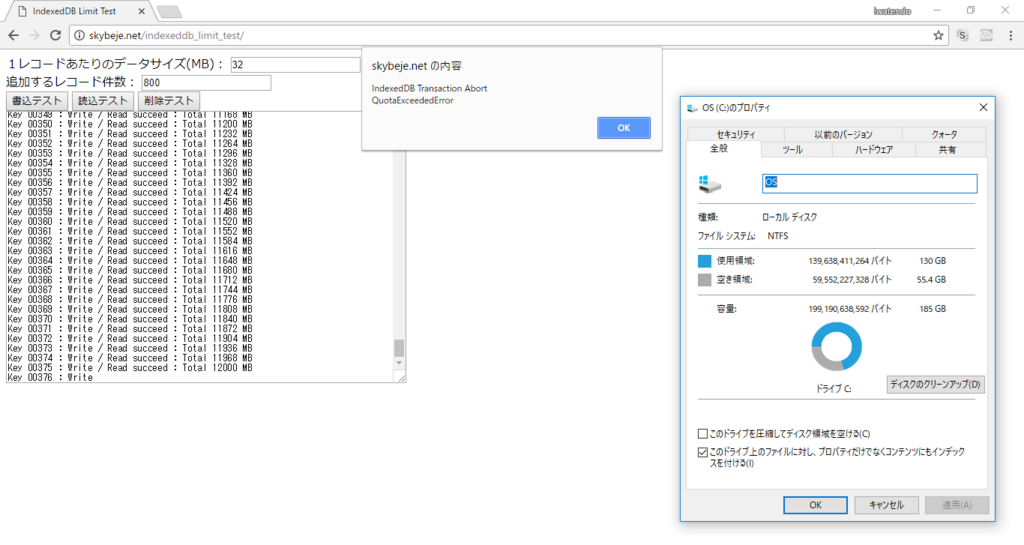The height and width of the screenshot is (545, 1024).
Task: Click the 'Key 00360' log line
Action: pos(130,222)
